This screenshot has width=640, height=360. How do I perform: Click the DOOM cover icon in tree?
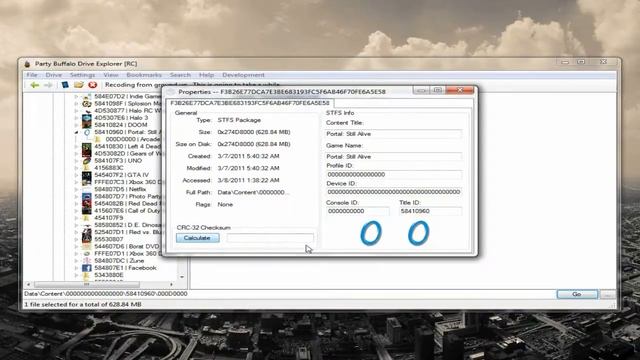click(x=87, y=125)
